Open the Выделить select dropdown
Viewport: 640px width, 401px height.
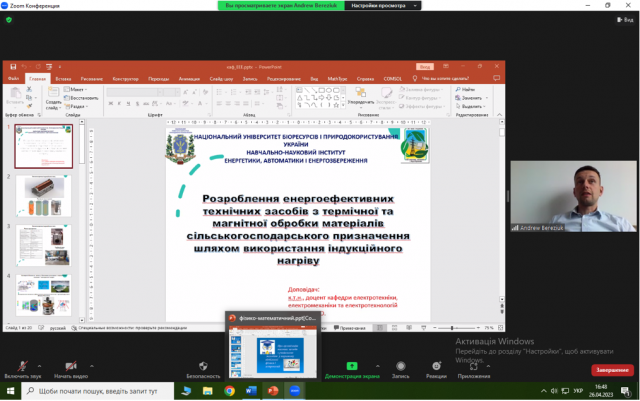[471, 107]
